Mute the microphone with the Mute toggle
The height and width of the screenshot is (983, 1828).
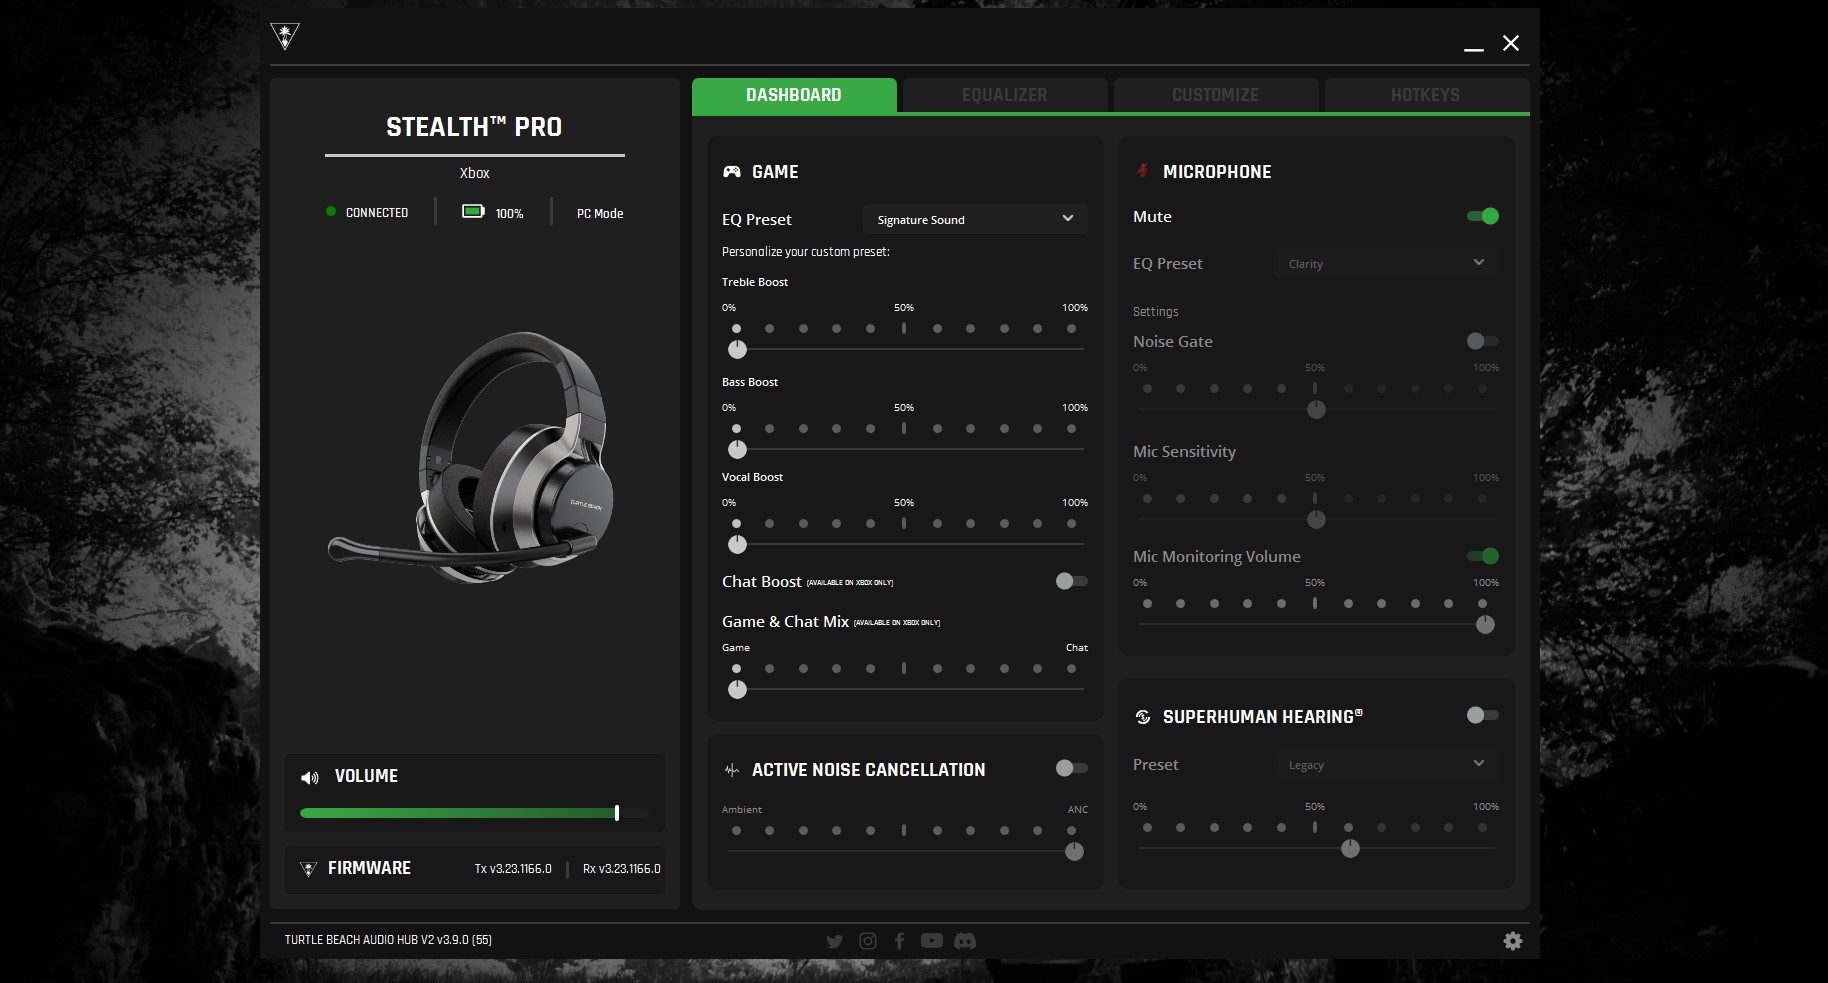[x=1483, y=216]
